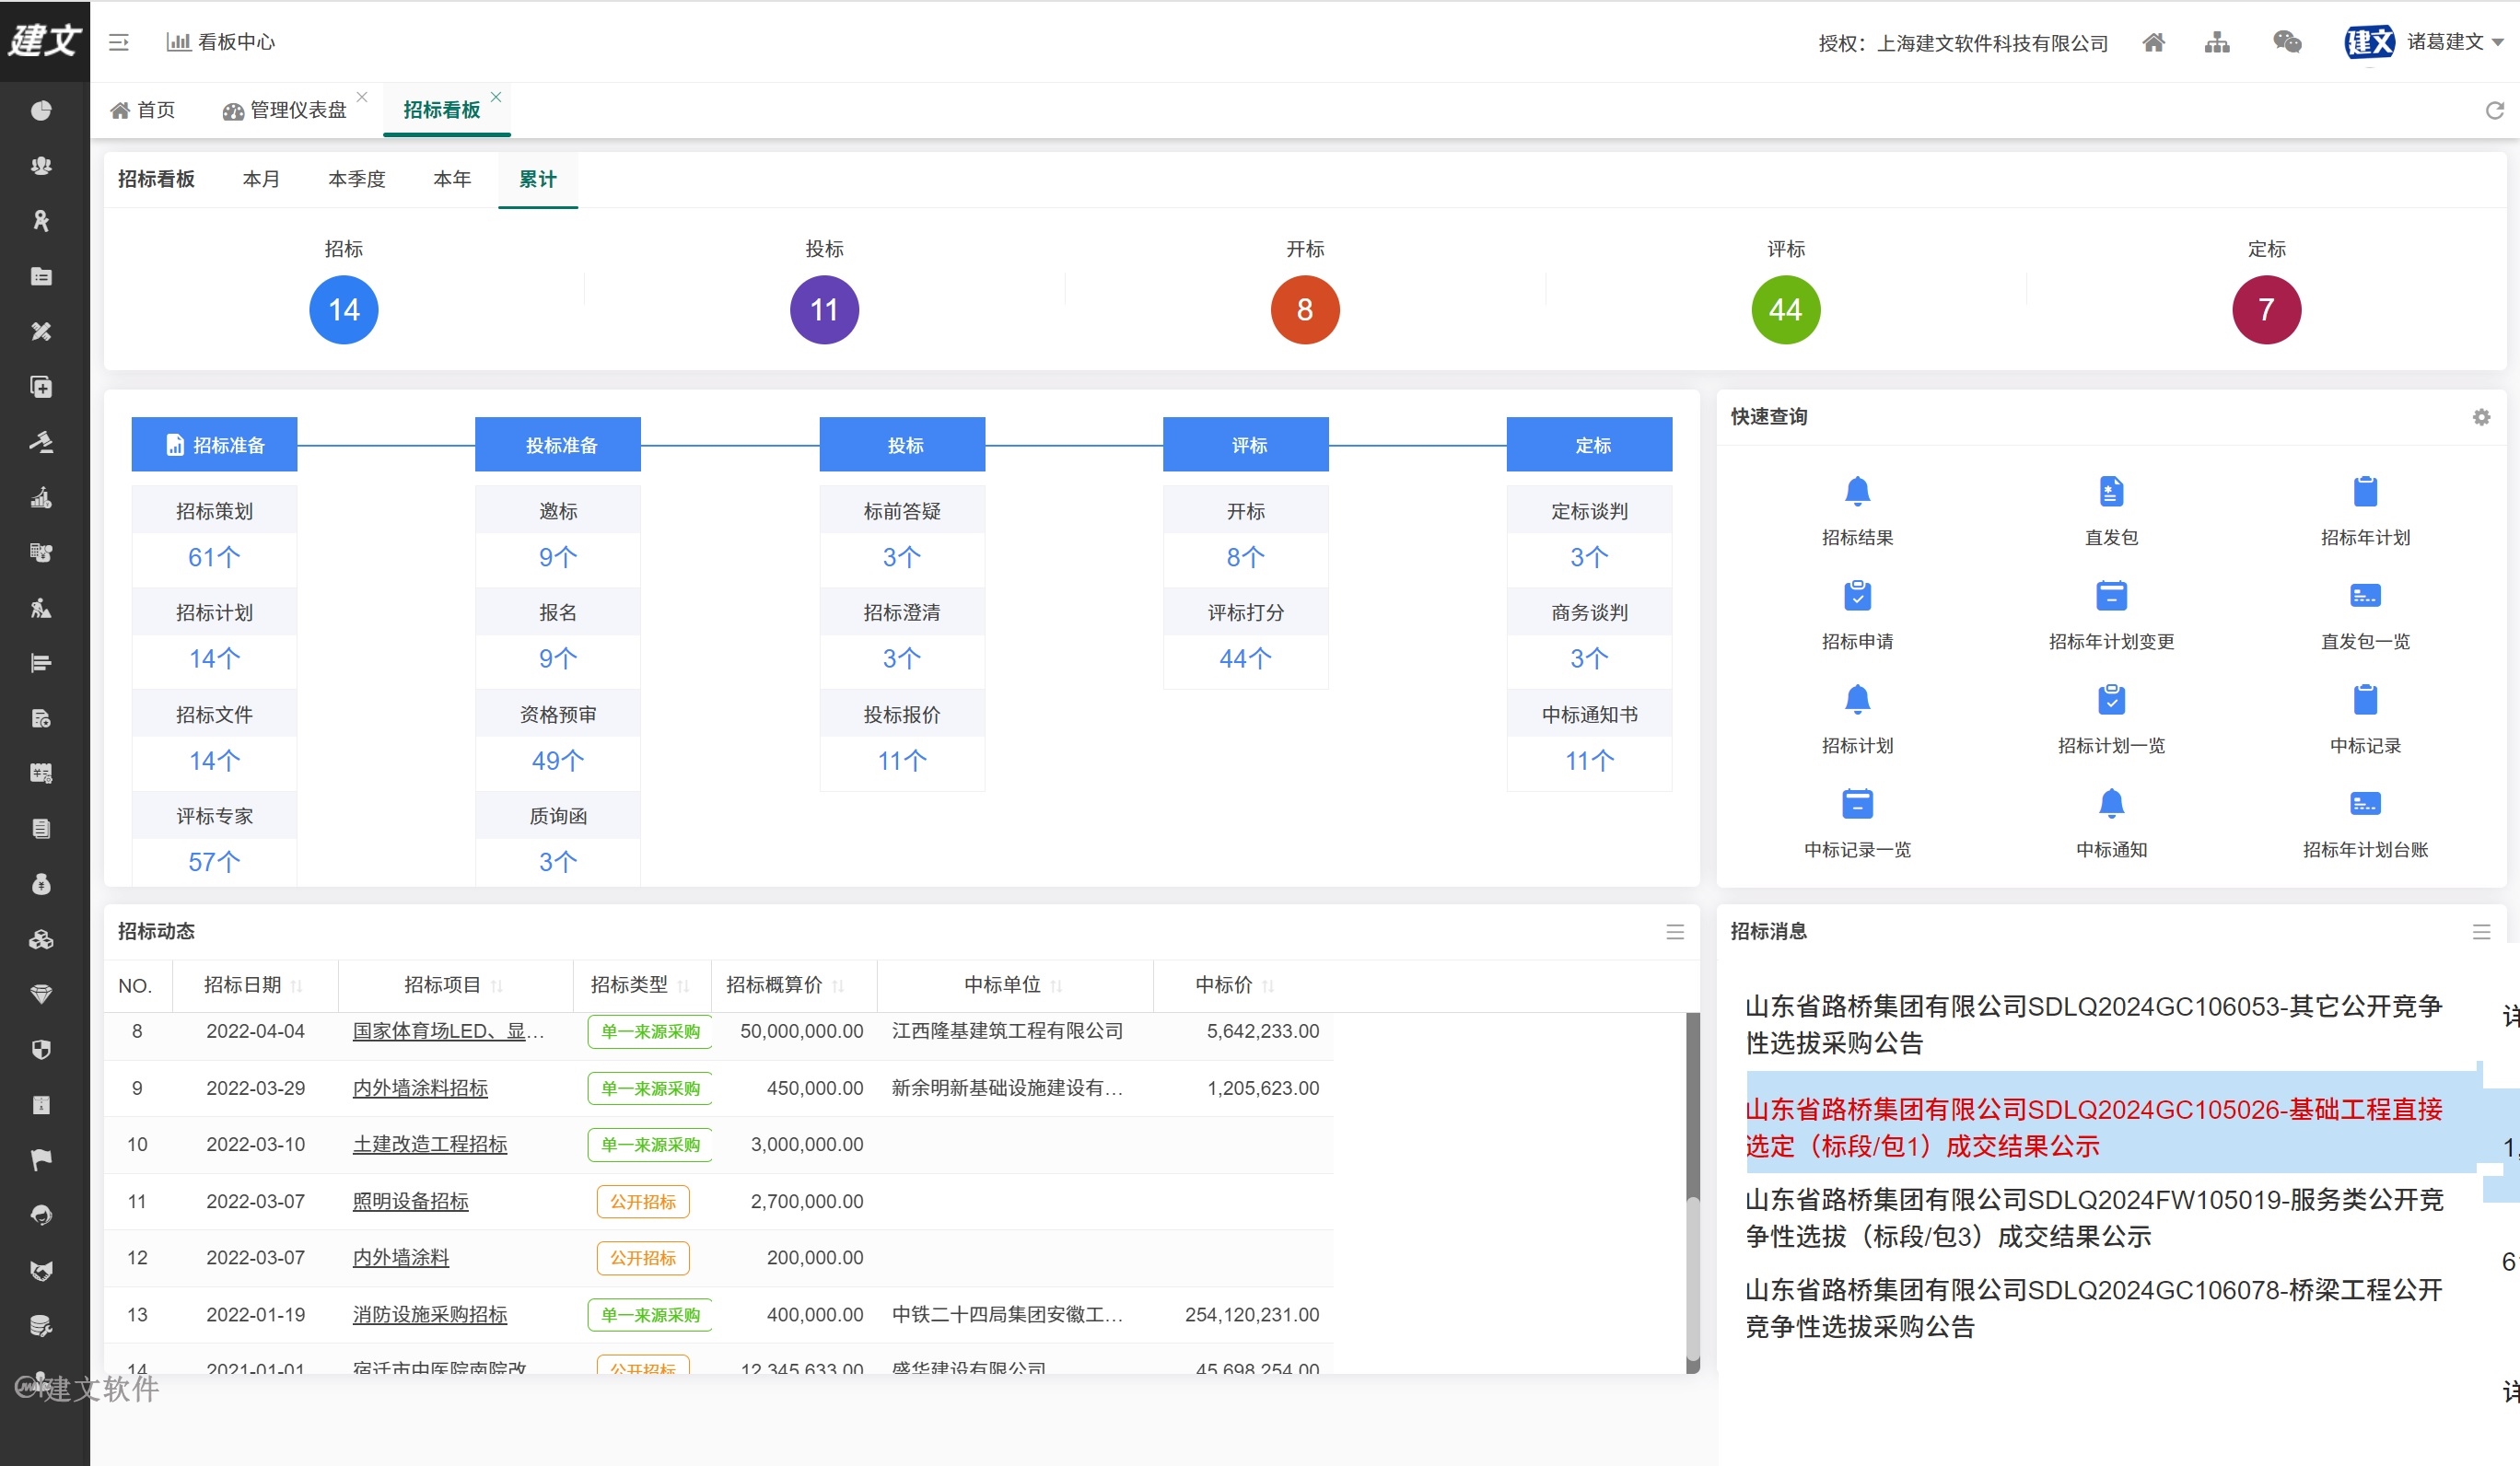This screenshot has width=2520, height=1466.
Task: Open the 招标消息 panel menu icon
Action: pos(2481,932)
